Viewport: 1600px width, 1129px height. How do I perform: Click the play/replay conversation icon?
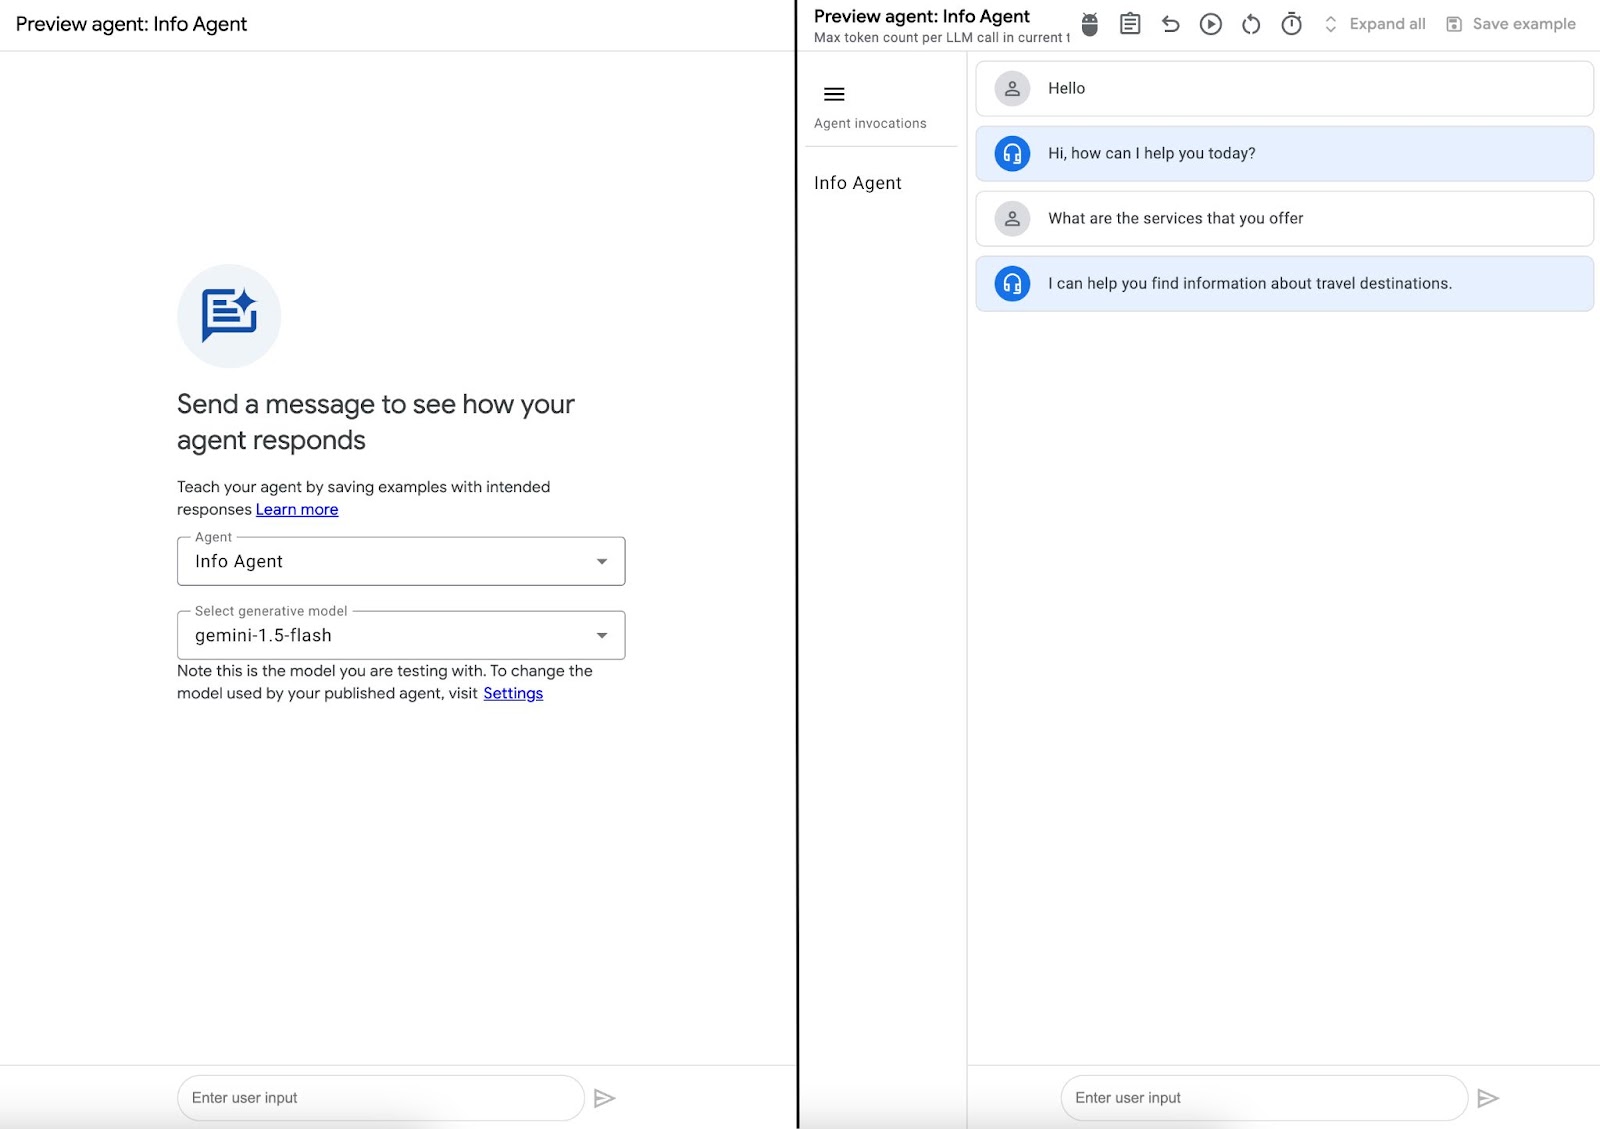click(1210, 24)
